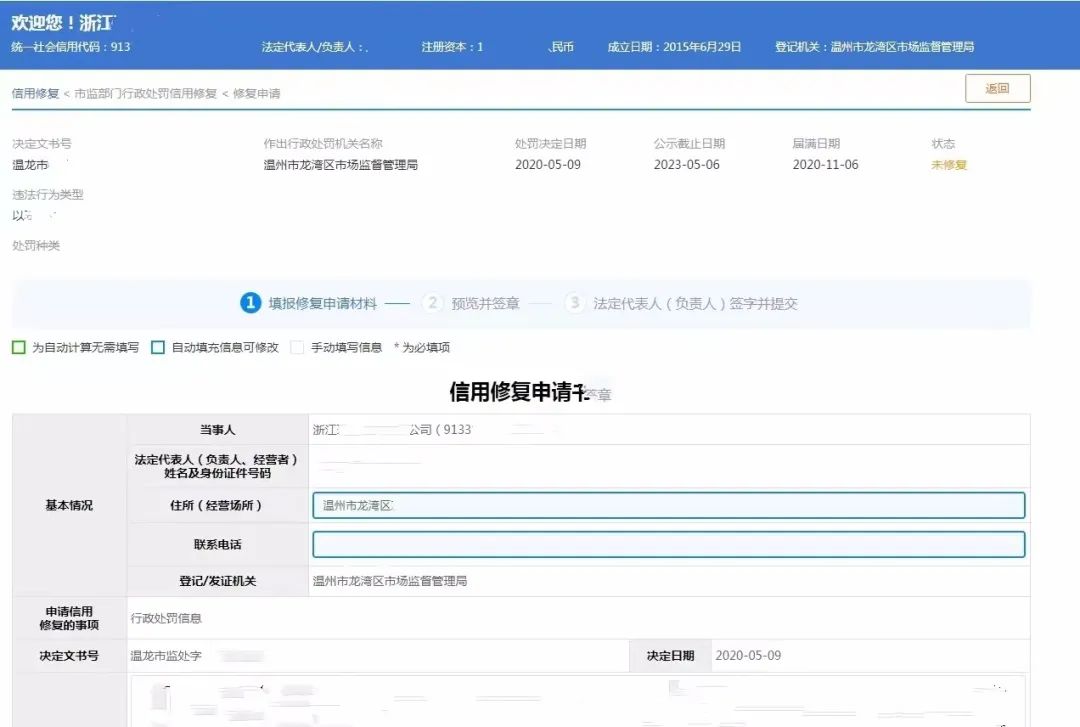Image resolution: width=1080 pixels, height=727 pixels.
Task: Click the 返回 button
Action: (x=997, y=88)
